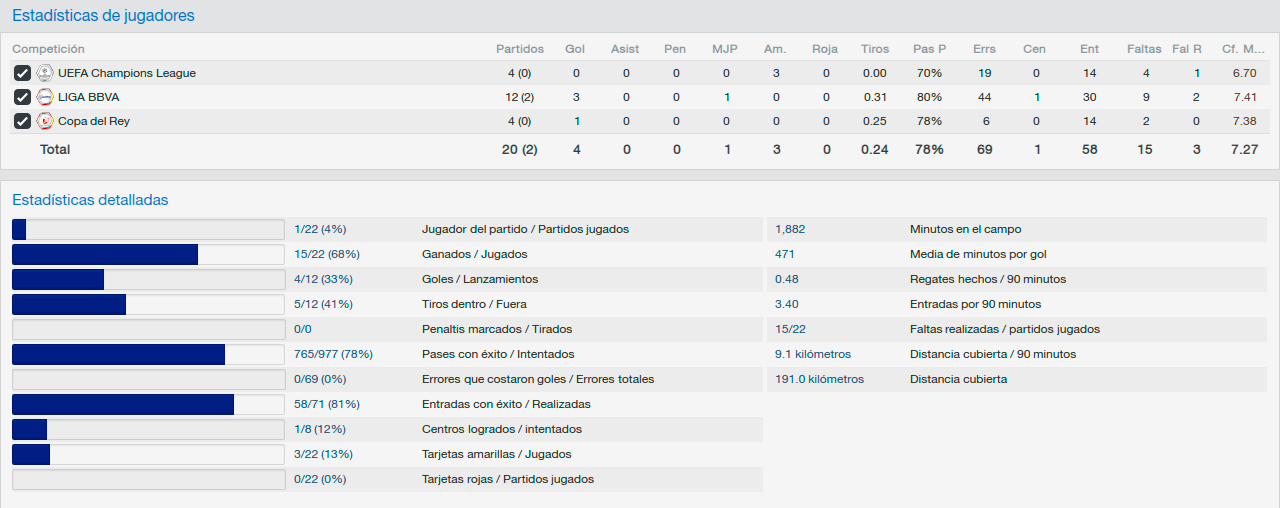Click the LIGA BBVA competition logo
This screenshot has width=1280, height=508.
44,97
